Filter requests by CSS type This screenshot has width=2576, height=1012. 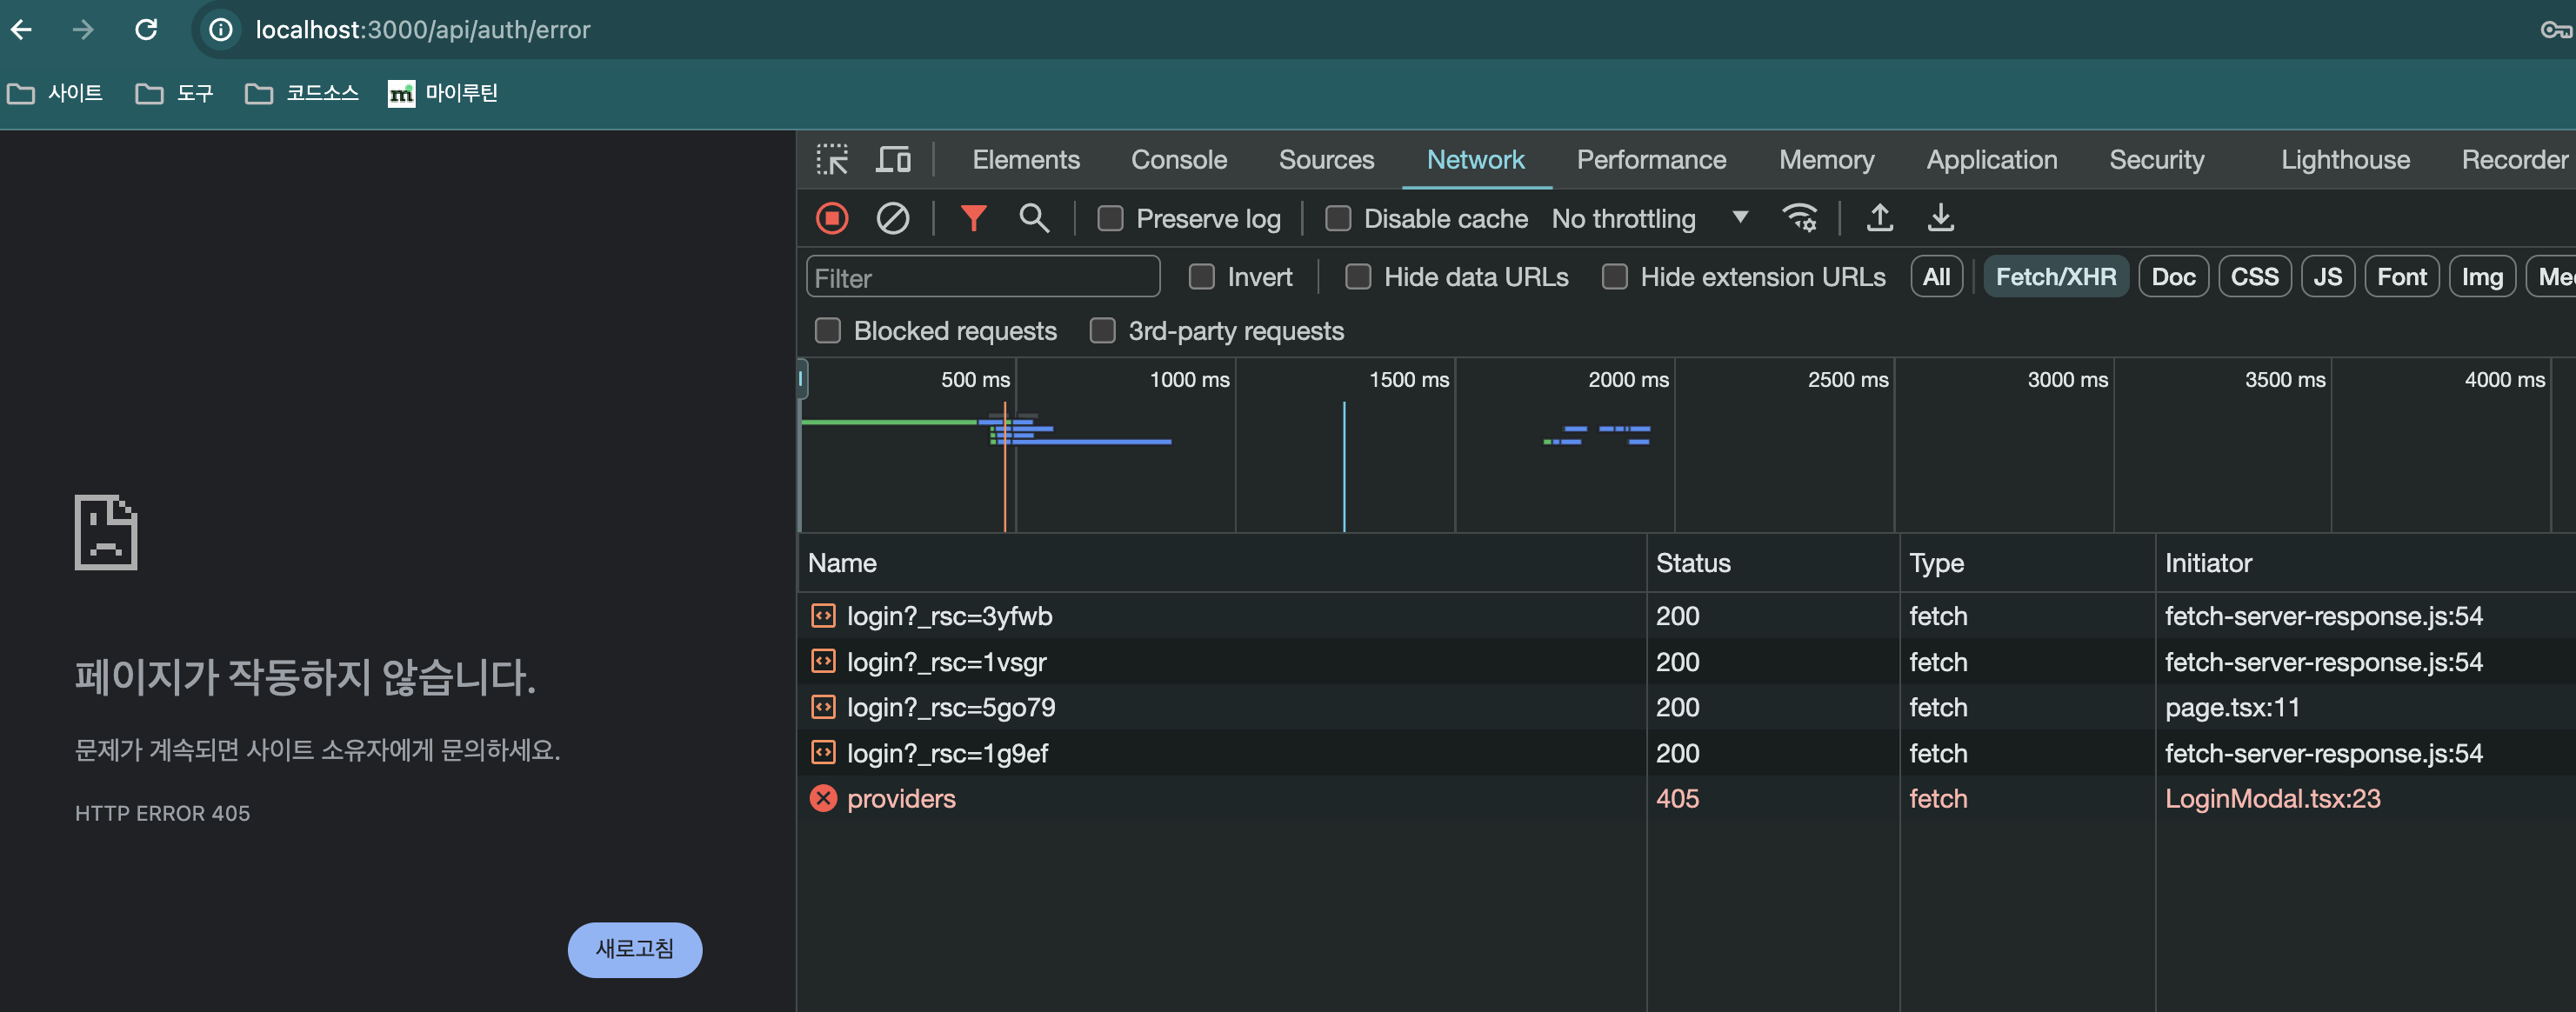(x=2254, y=277)
